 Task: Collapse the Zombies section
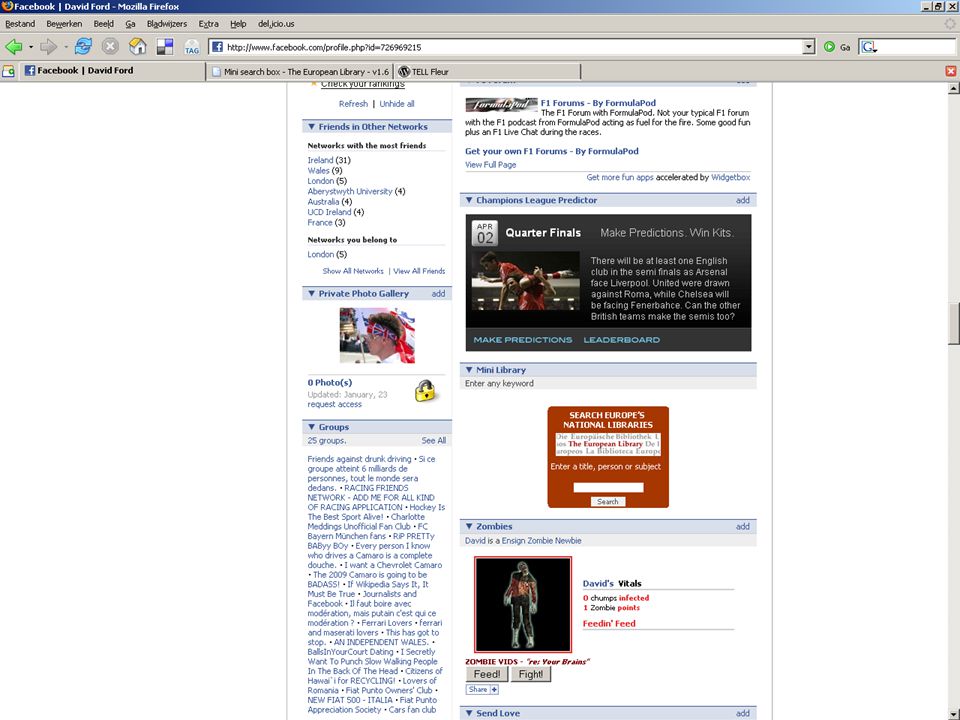click(x=469, y=527)
